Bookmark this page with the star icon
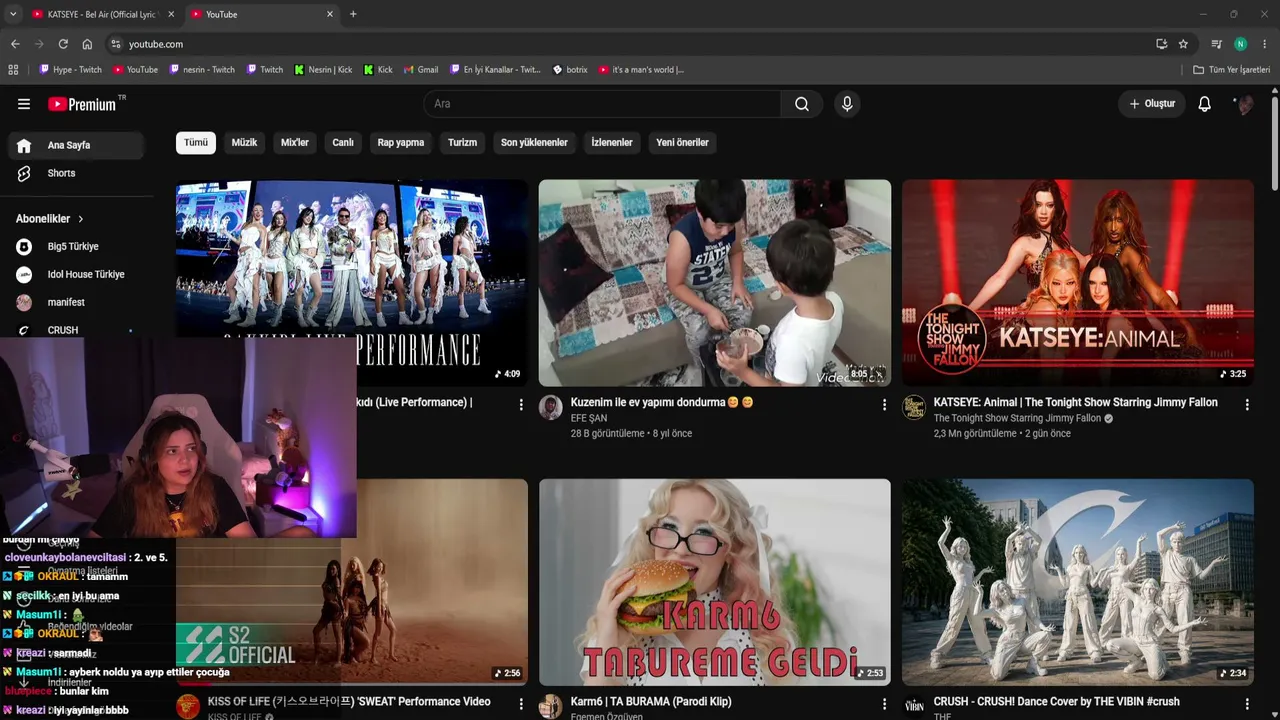 tap(1183, 44)
